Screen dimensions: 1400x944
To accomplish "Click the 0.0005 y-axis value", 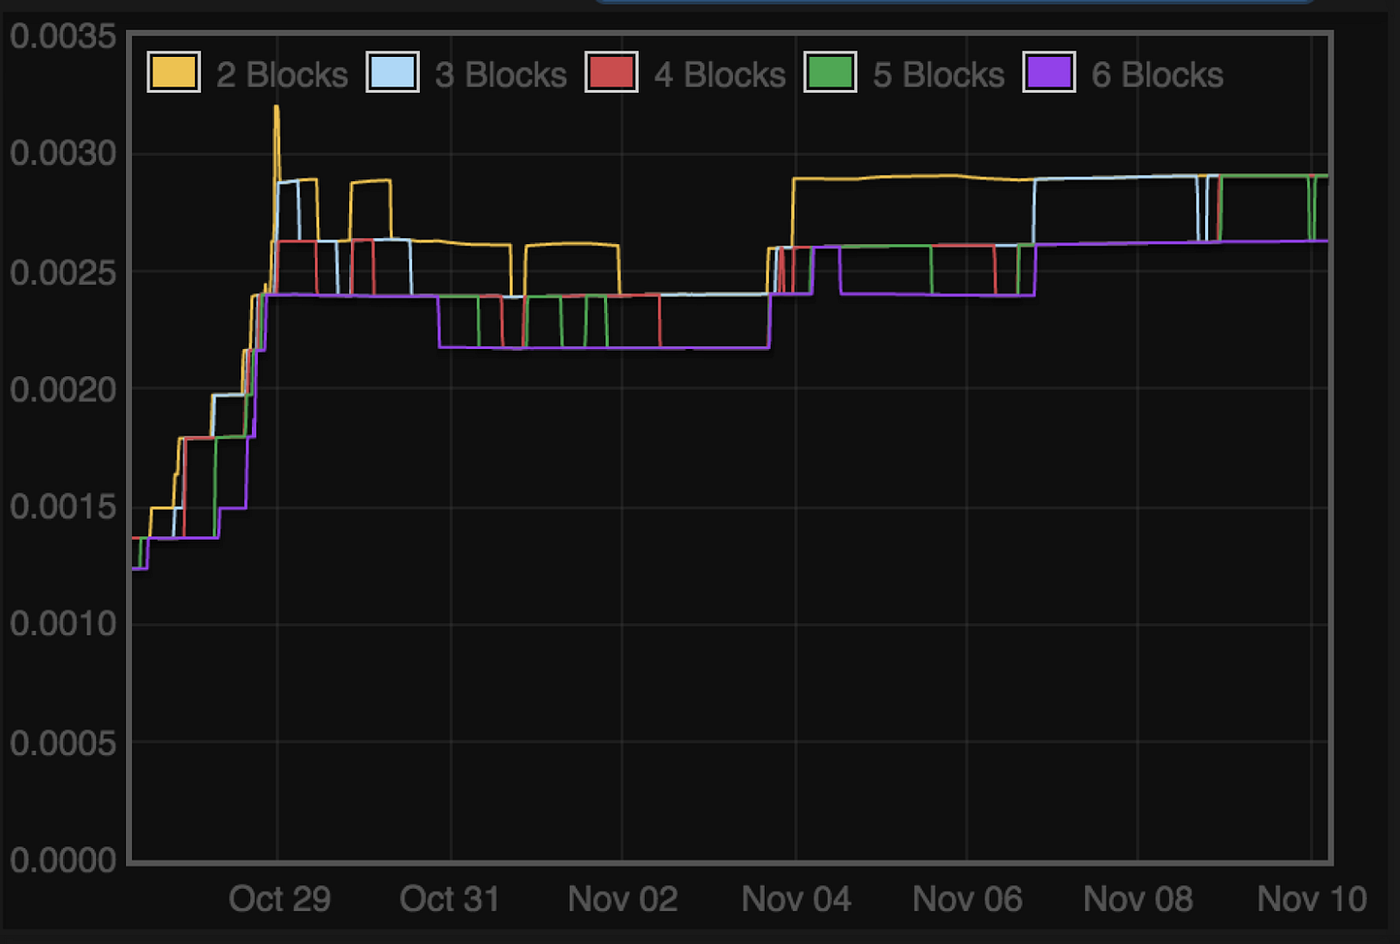I will point(63,743).
